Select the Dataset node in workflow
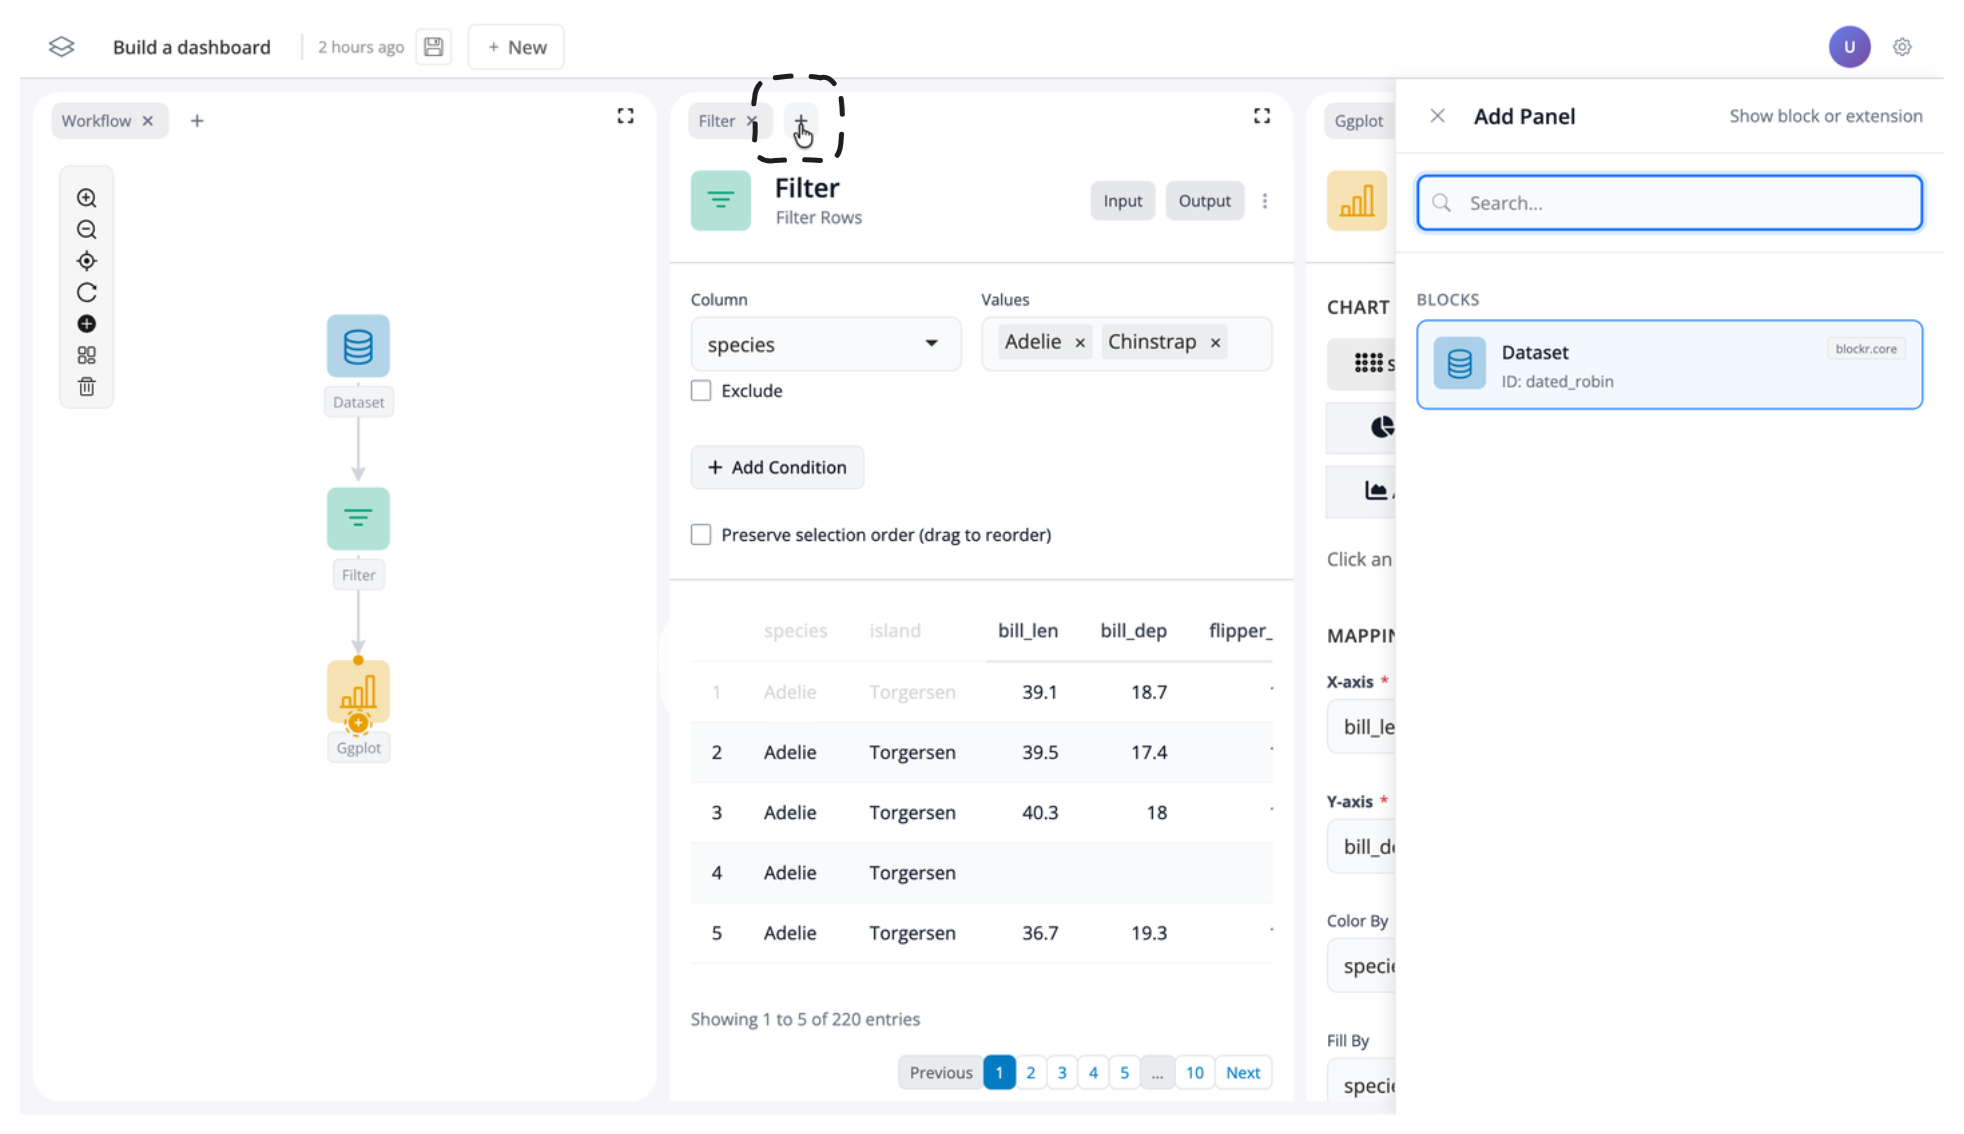The height and width of the screenshot is (1134, 1964). (x=358, y=347)
